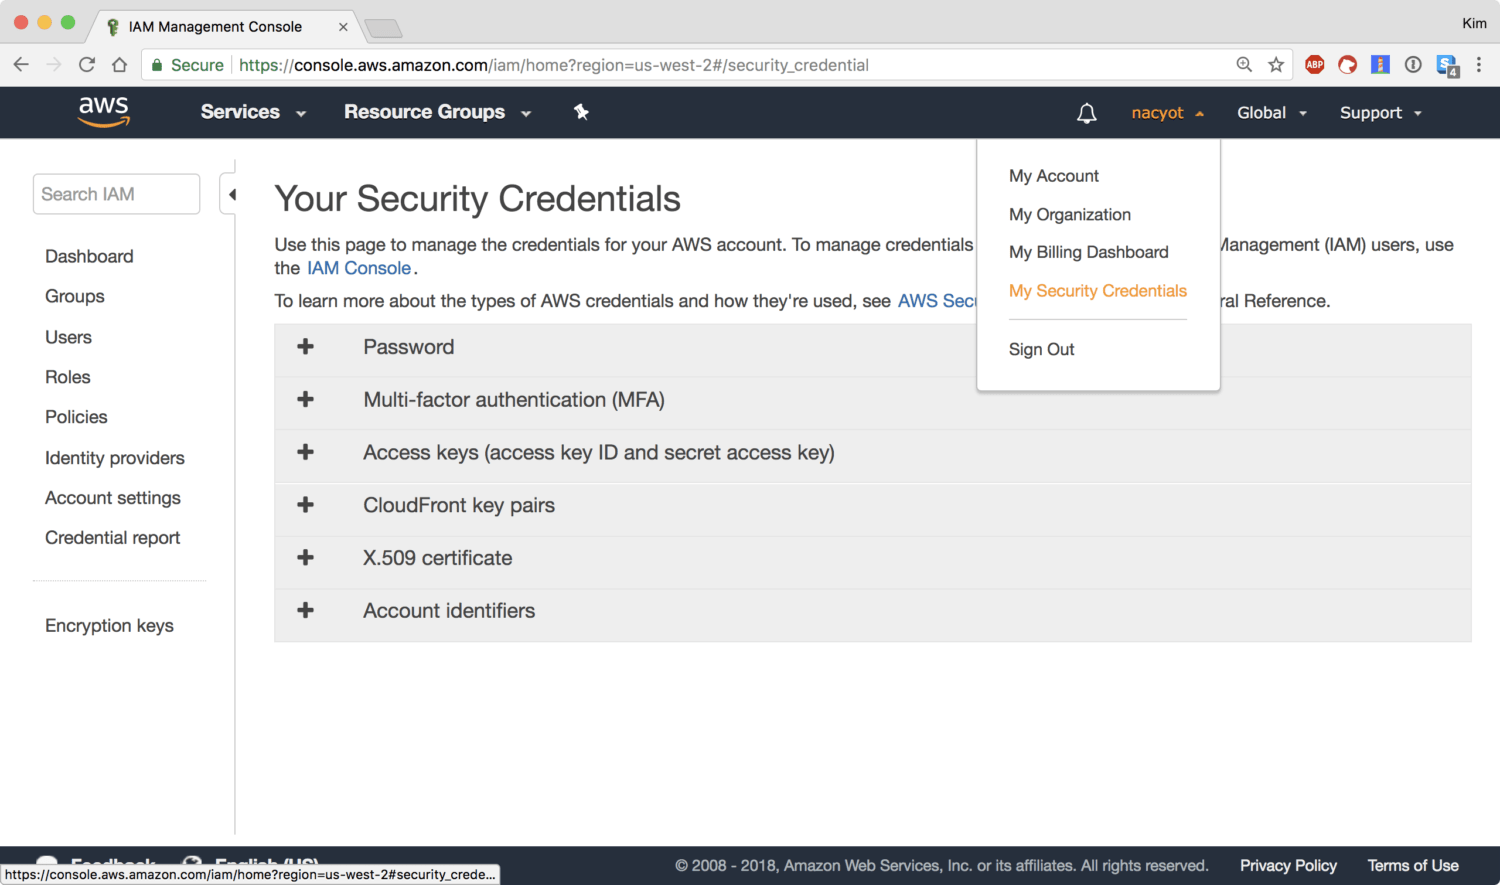This screenshot has width=1500, height=885.
Task: Open the Adblock Plus extension icon
Action: pos(1314,65)
